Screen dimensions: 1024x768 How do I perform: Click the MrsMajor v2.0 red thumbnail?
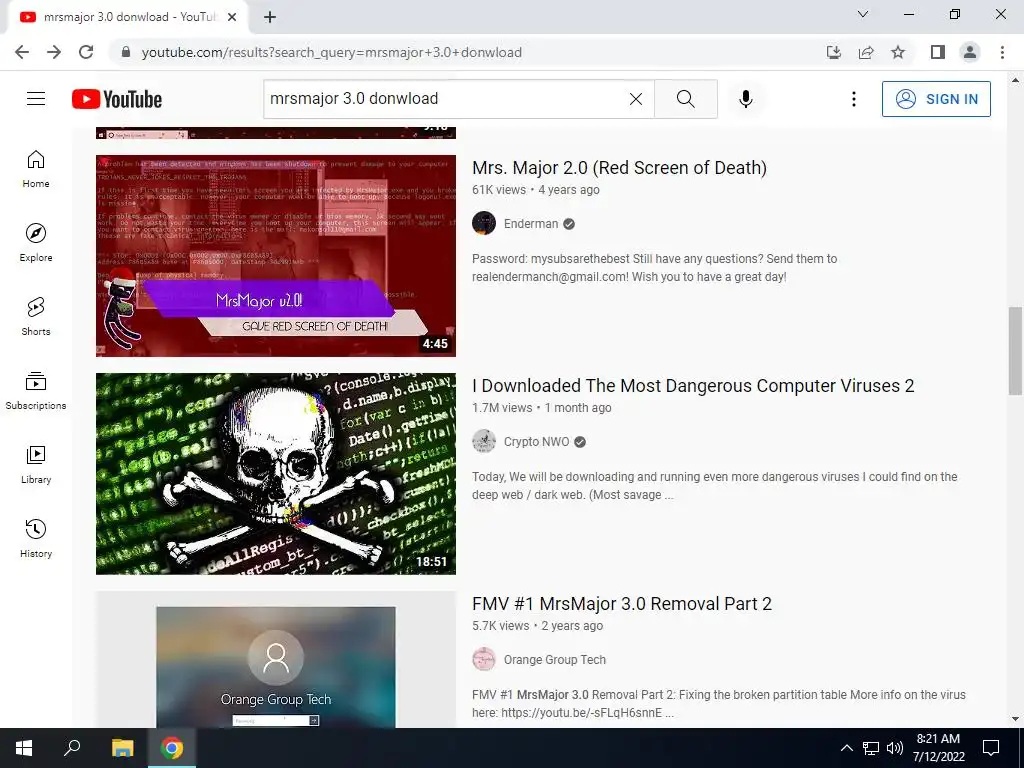click(276, 255)
